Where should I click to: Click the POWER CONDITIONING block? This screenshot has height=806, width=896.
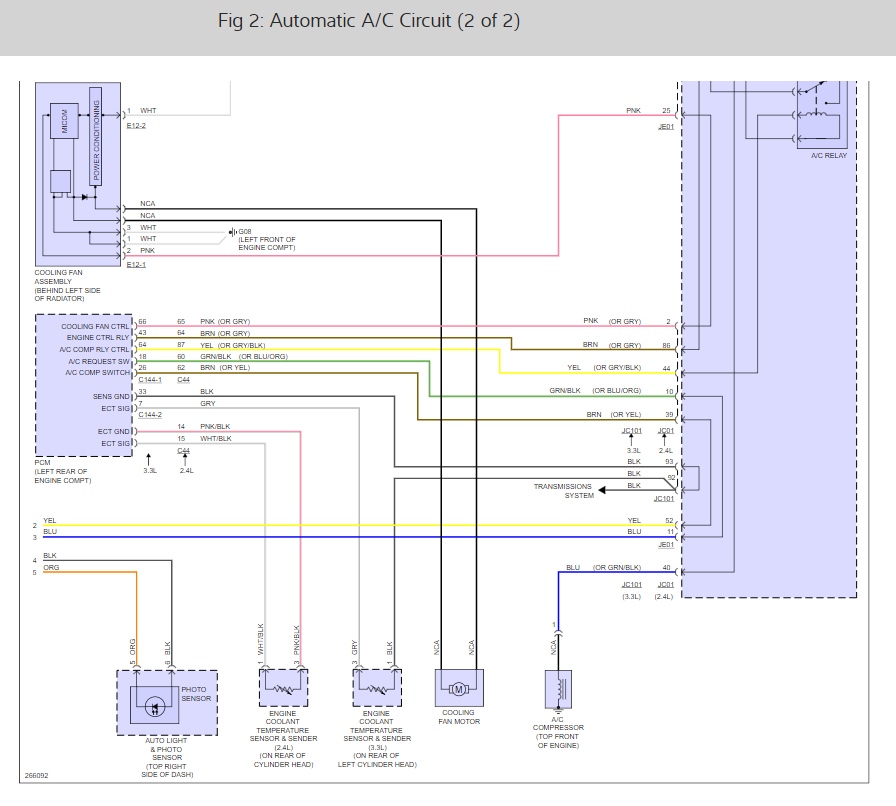(96, 137)
